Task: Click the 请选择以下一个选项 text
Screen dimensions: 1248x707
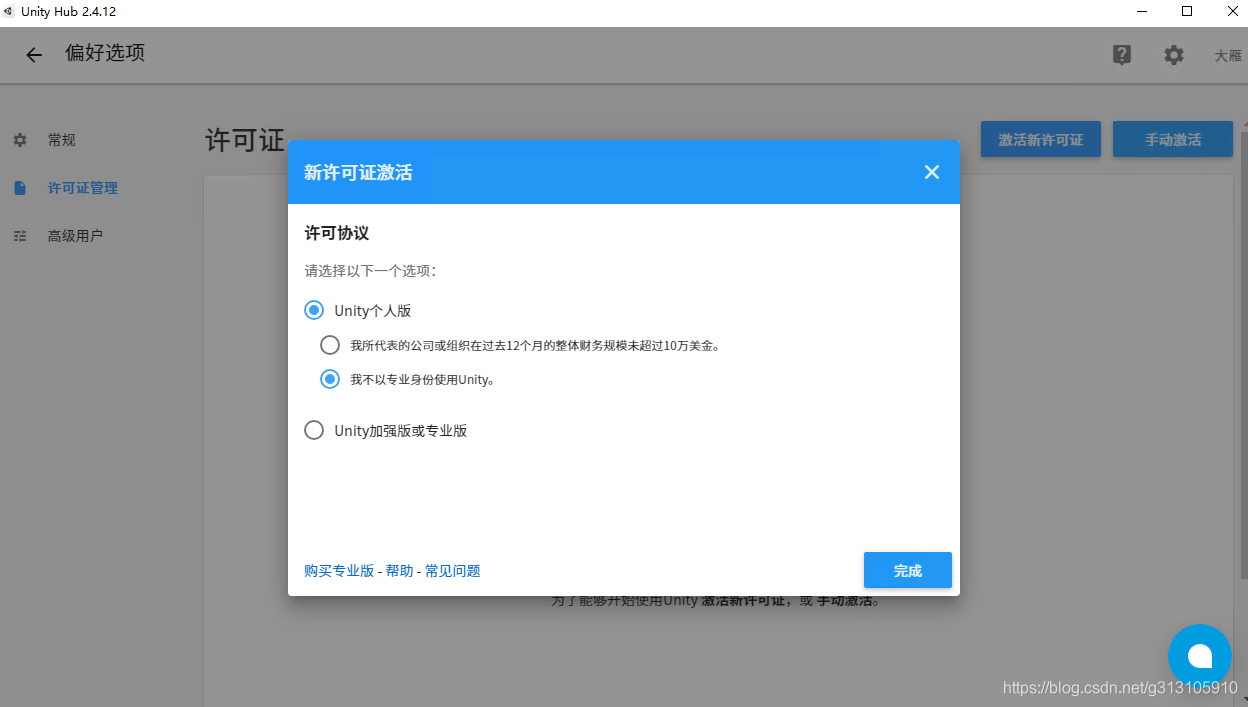Action: (370, 271)
